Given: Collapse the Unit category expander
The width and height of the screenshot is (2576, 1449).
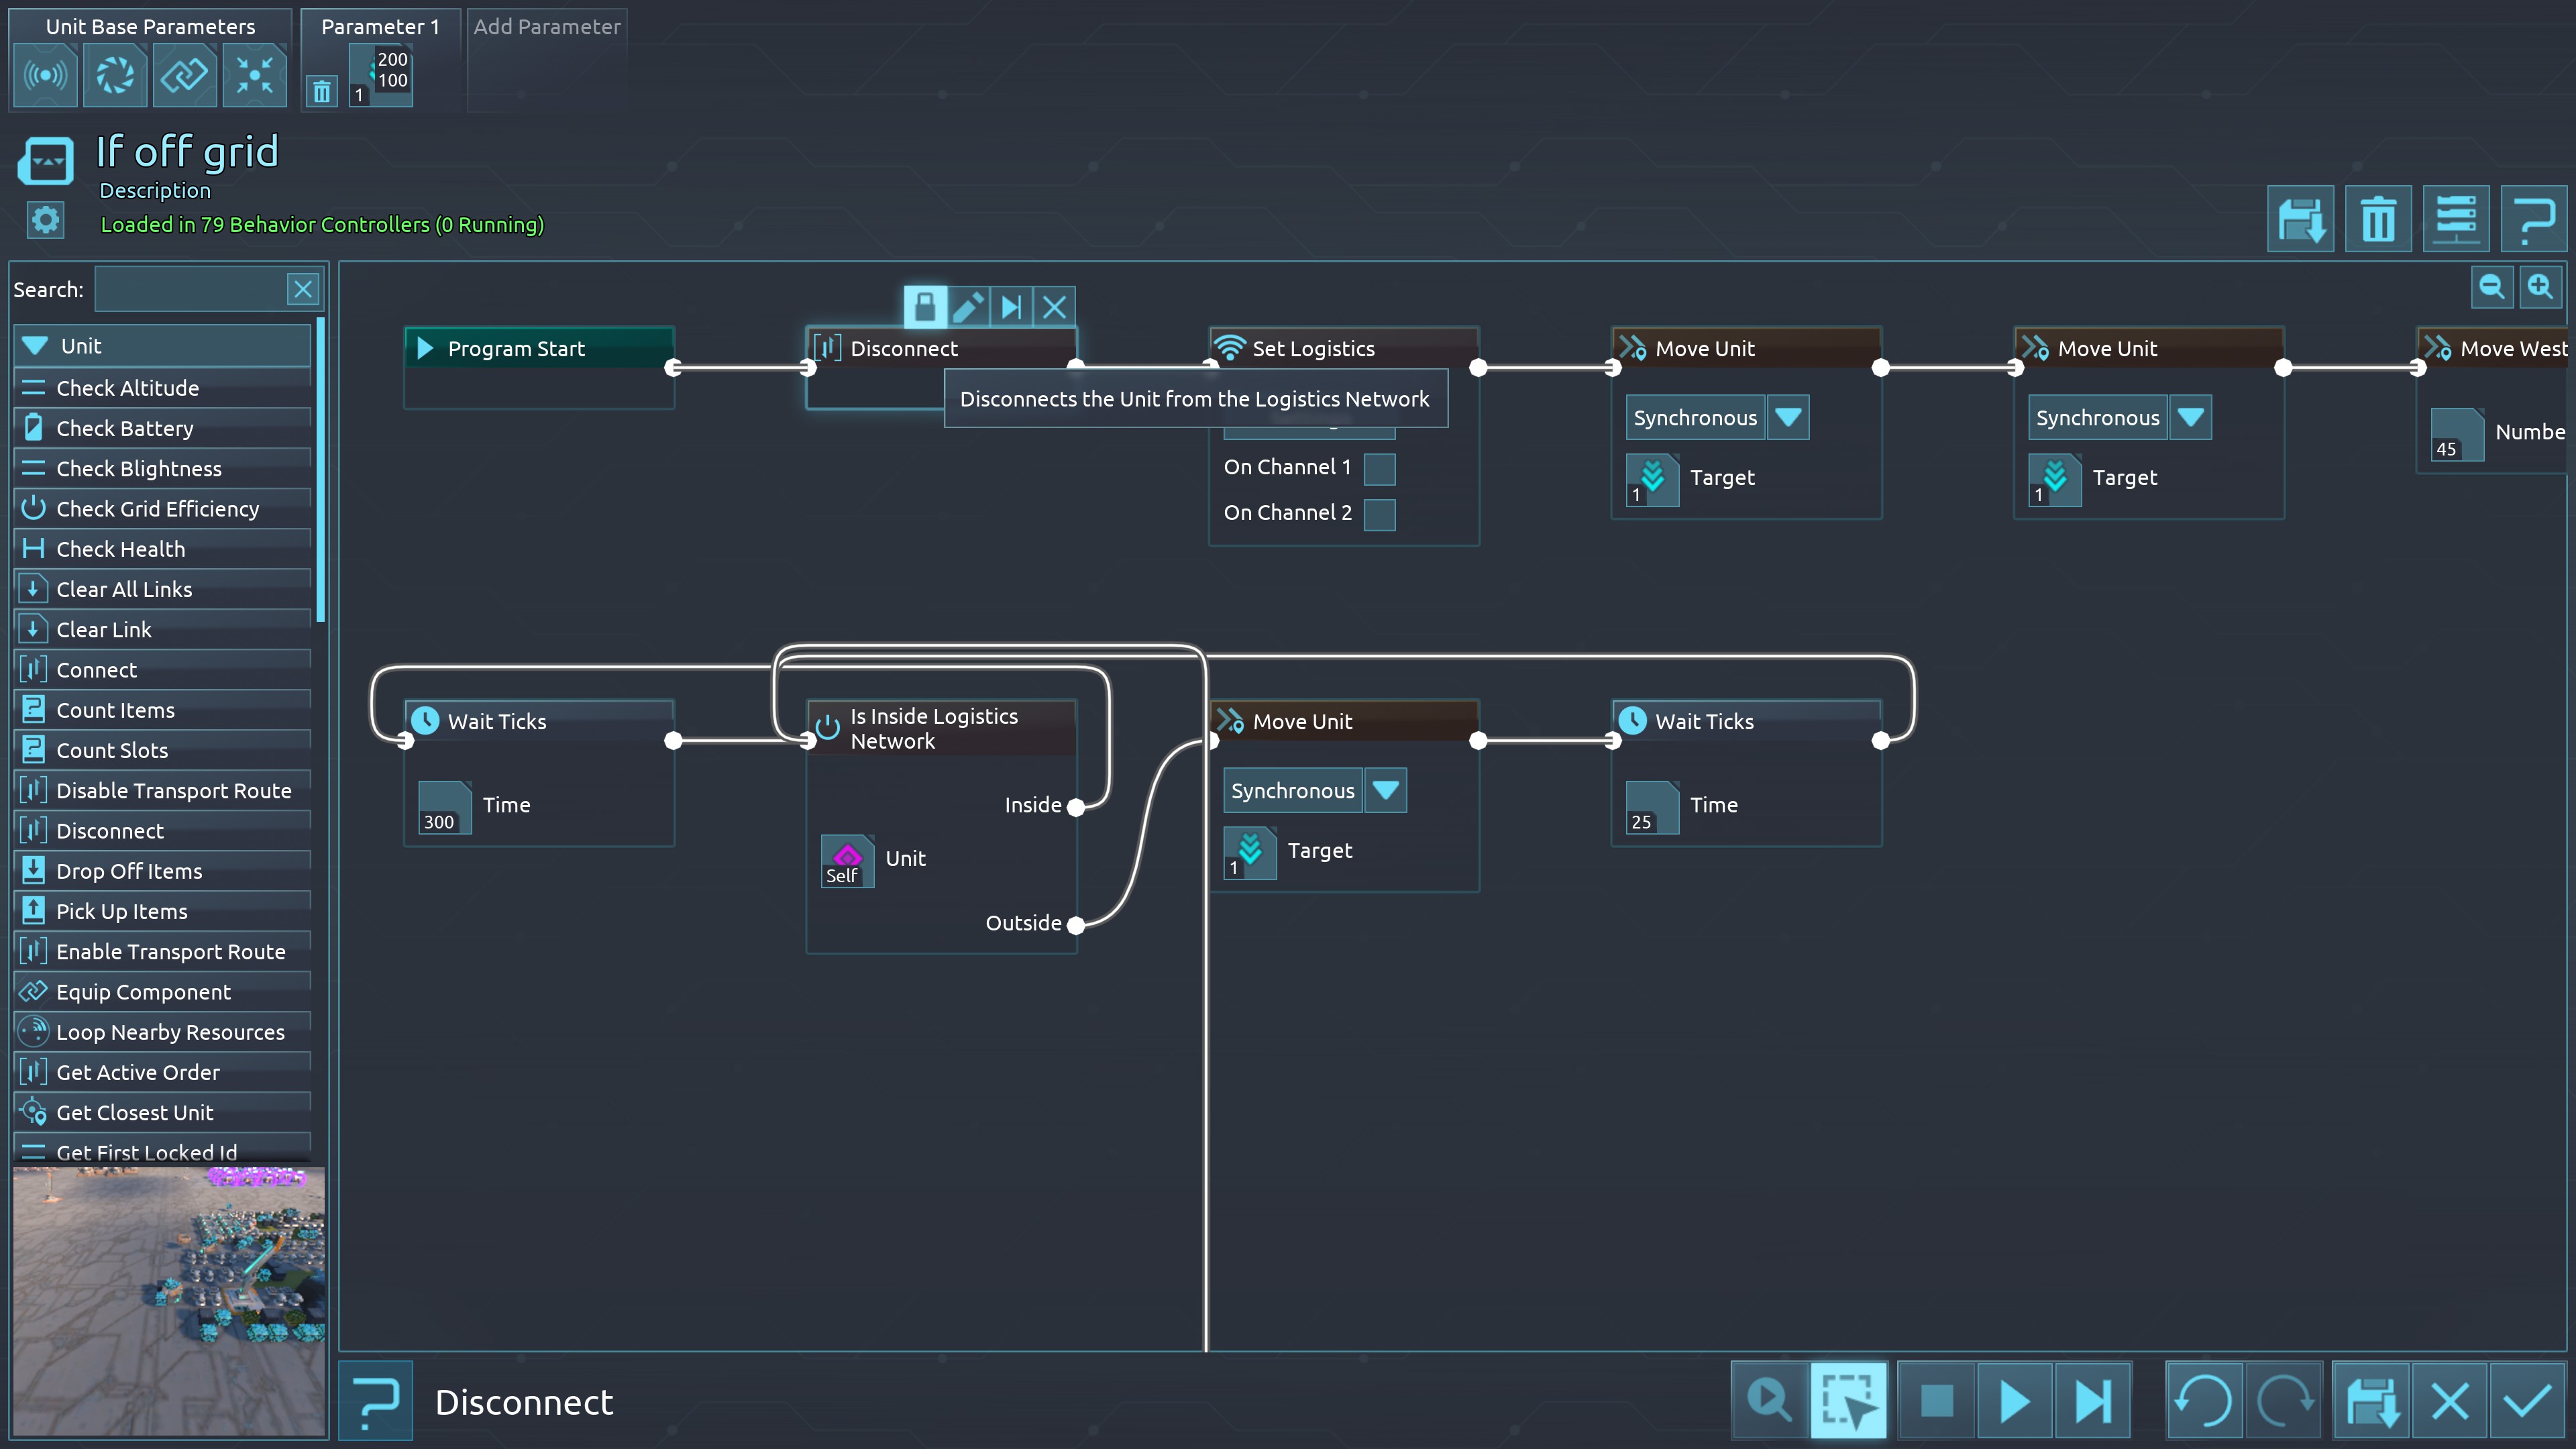Looking at the screenshot, I should 35,346.
